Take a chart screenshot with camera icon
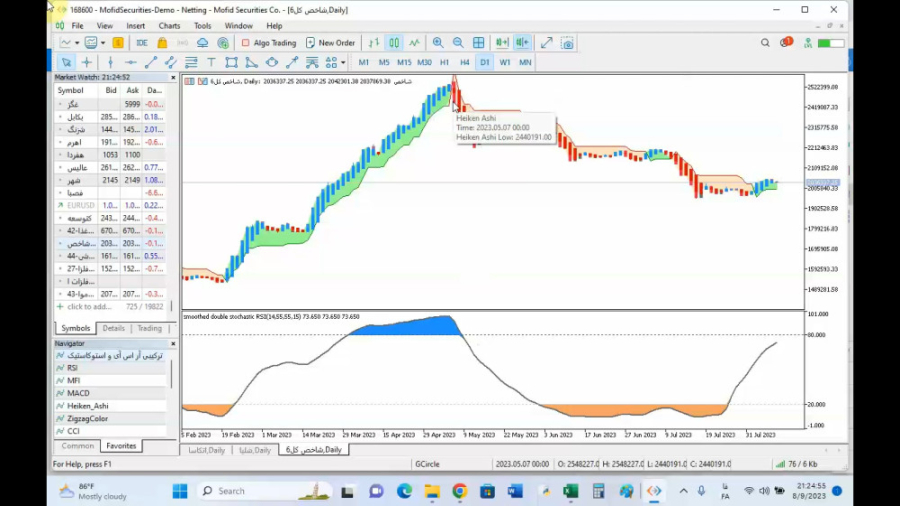The height and width of the screenshot is (506, 900). [567, 43]
